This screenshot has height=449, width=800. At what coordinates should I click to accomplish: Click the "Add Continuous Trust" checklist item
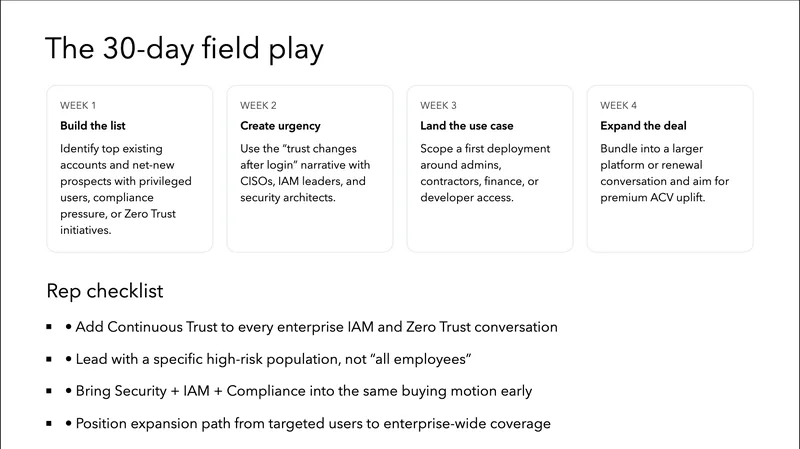pos(320,327)
